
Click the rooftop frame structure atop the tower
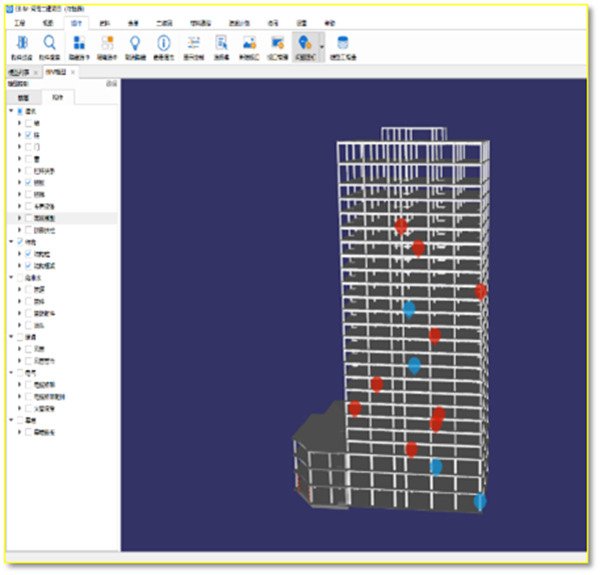[x=414, y=134]
